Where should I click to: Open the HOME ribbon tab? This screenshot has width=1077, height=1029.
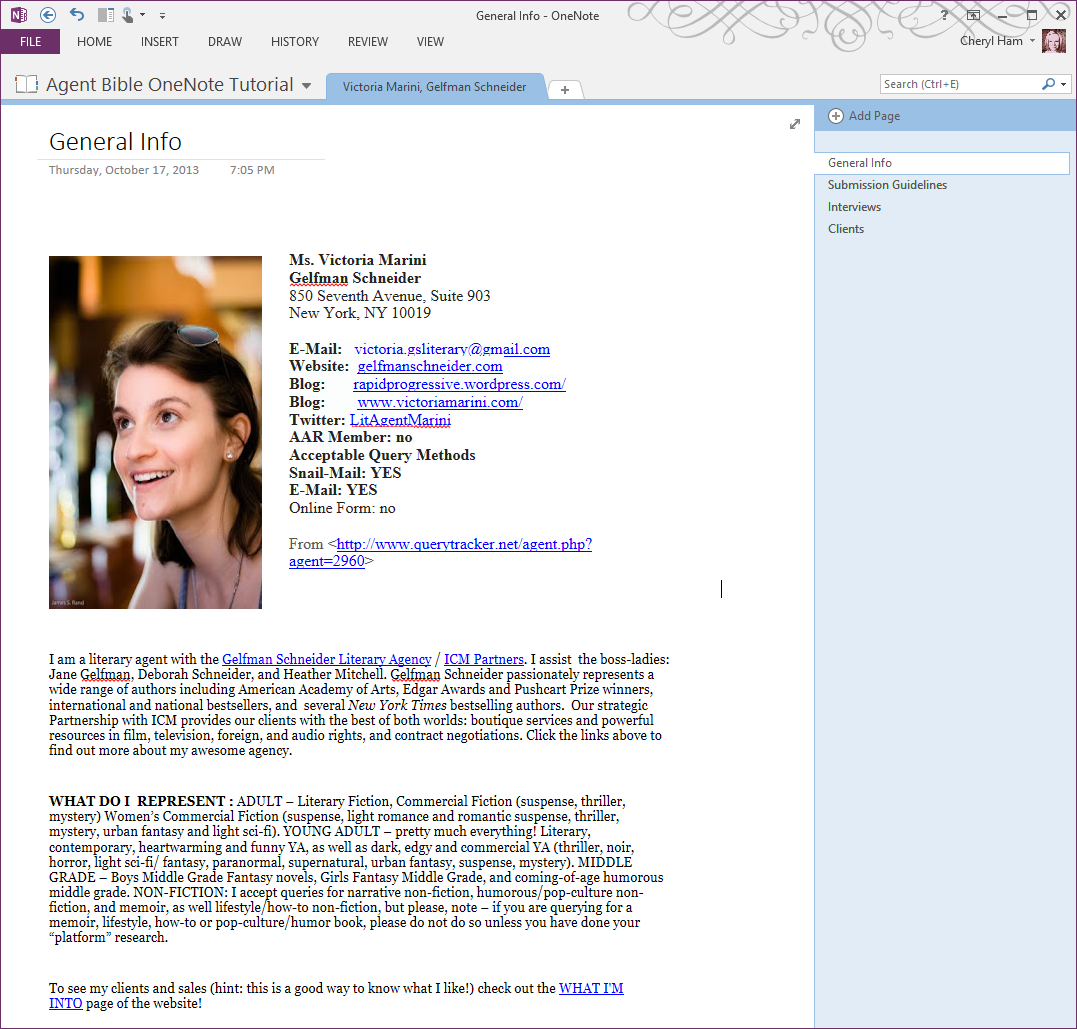(x=94, y=42)
